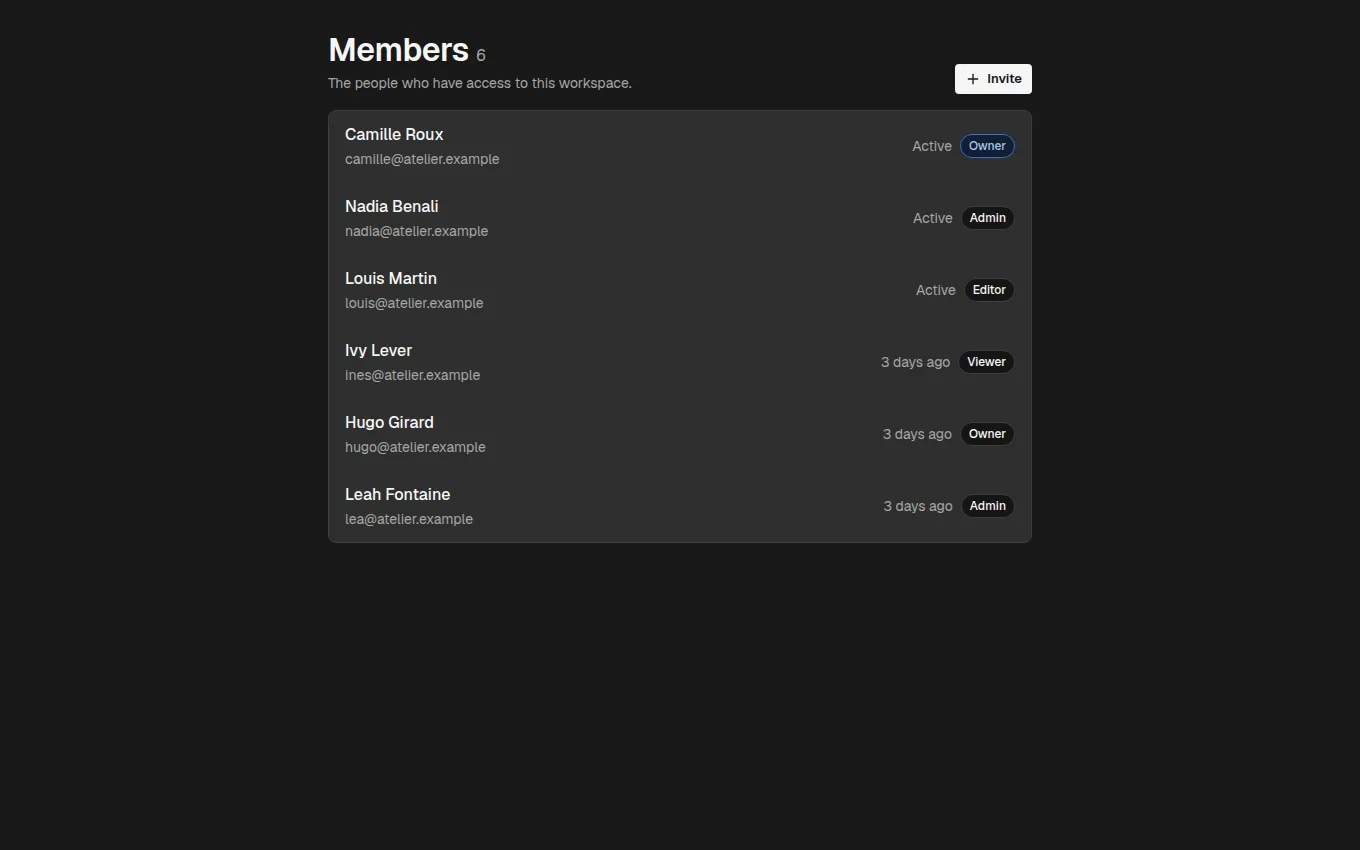Open Camille Roux's Owner role badge
This screenshot has height=850, width=1360.
point(987,146)
